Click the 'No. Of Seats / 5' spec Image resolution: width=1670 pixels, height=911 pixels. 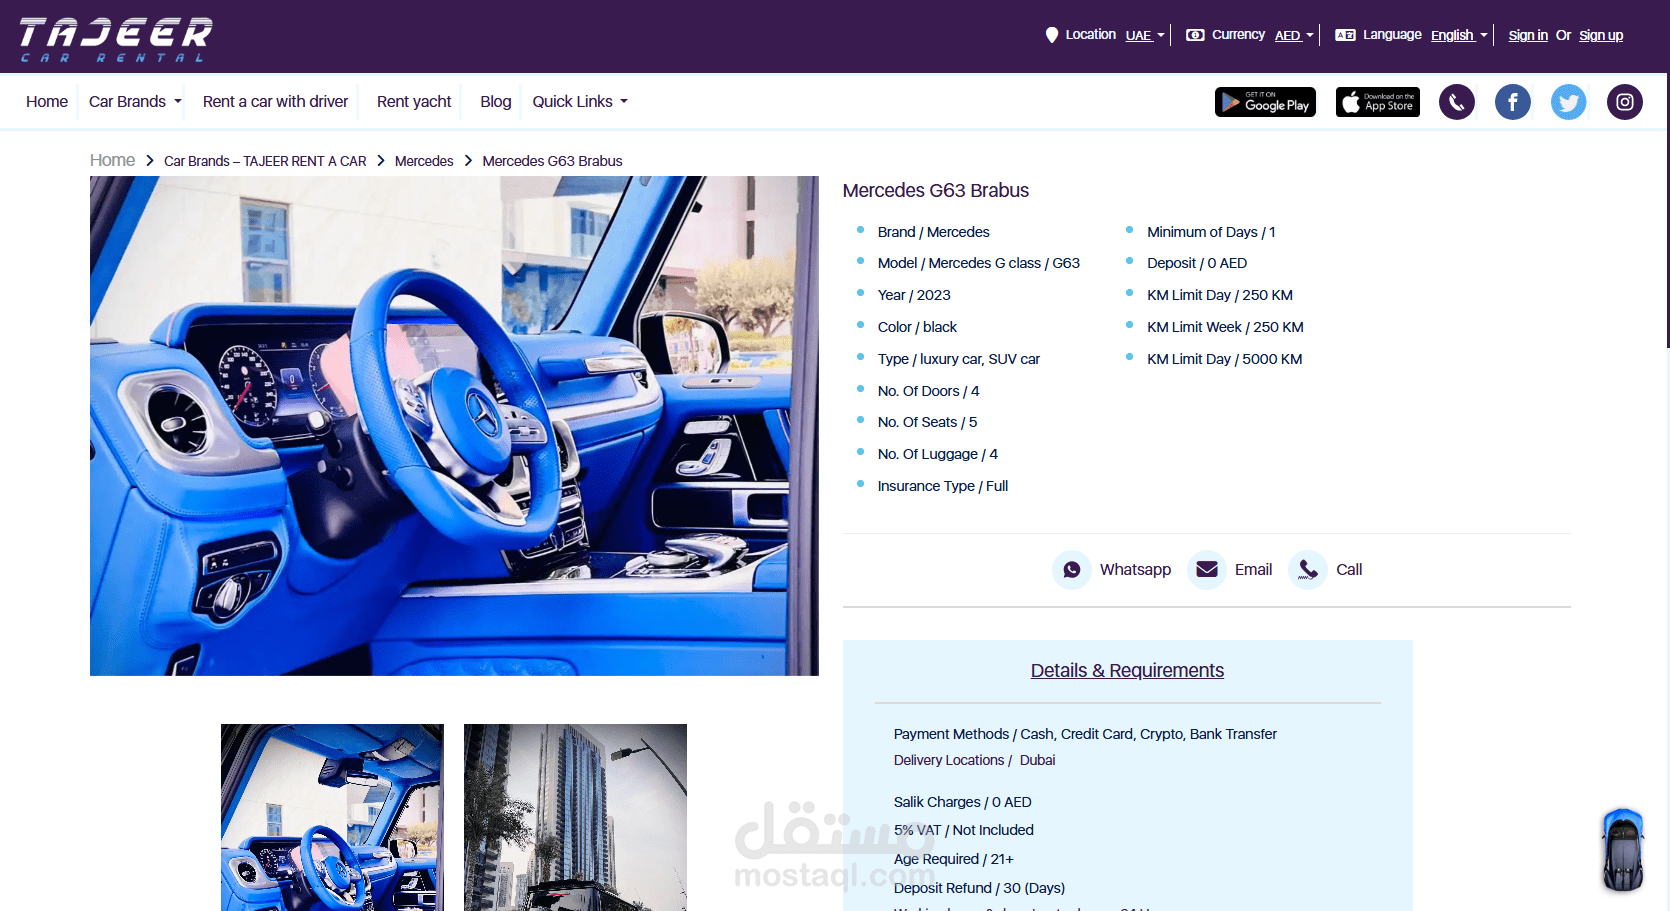pos(927,422)
